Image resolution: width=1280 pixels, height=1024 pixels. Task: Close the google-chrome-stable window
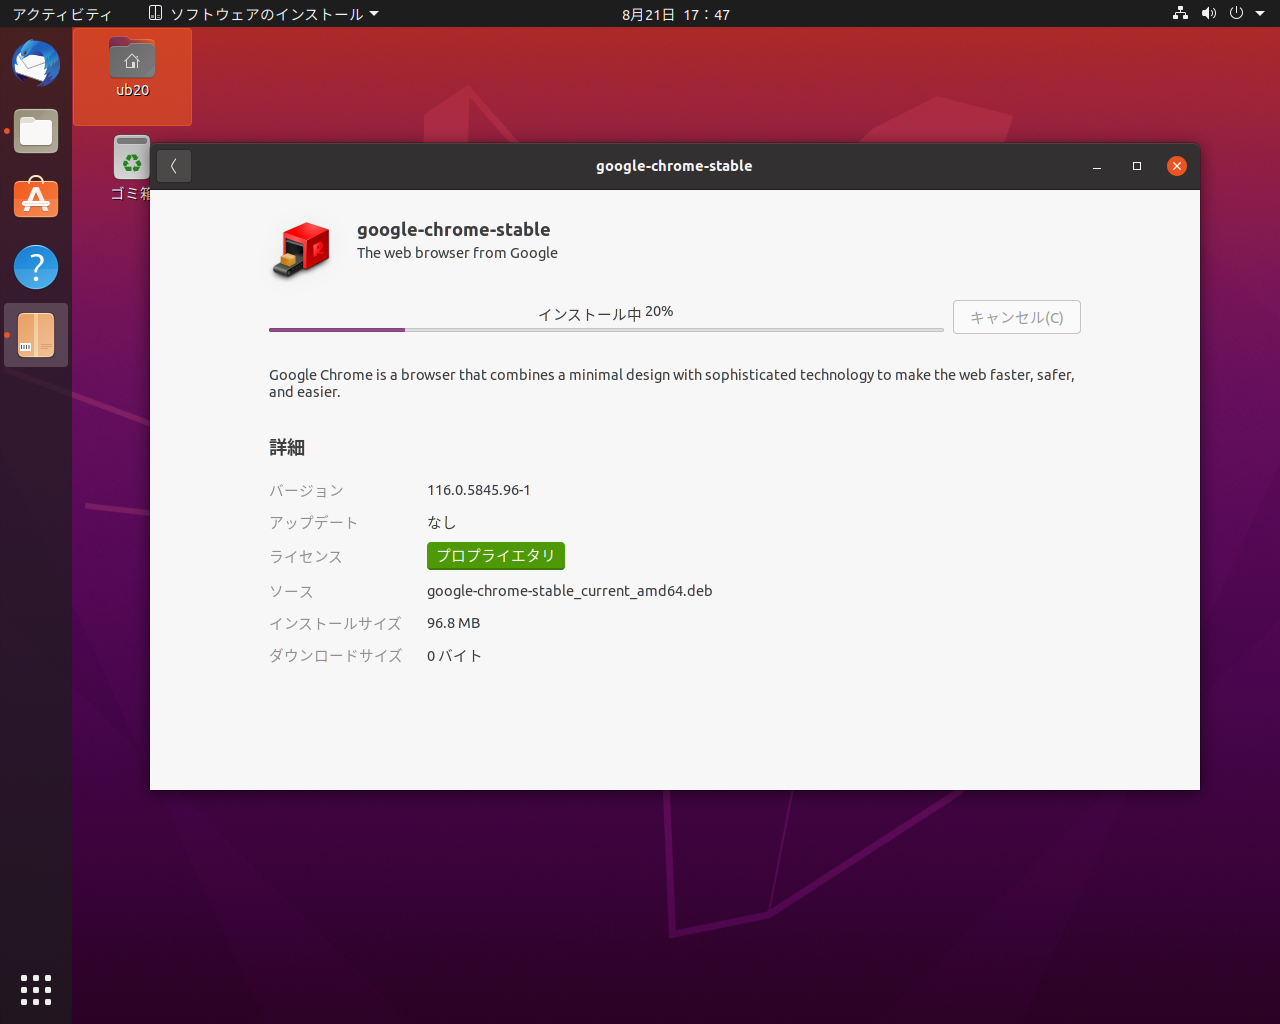(x=1177, y=166)
